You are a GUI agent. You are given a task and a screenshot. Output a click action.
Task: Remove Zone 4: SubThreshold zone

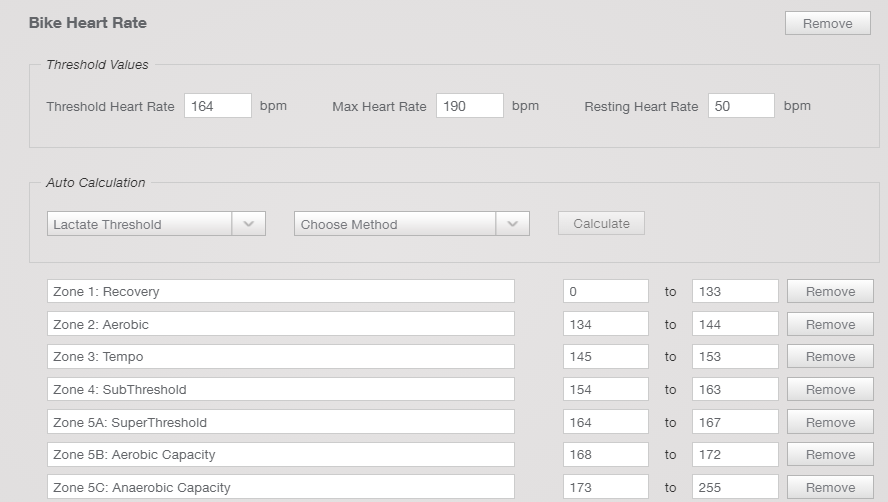[x=830, y=390]
